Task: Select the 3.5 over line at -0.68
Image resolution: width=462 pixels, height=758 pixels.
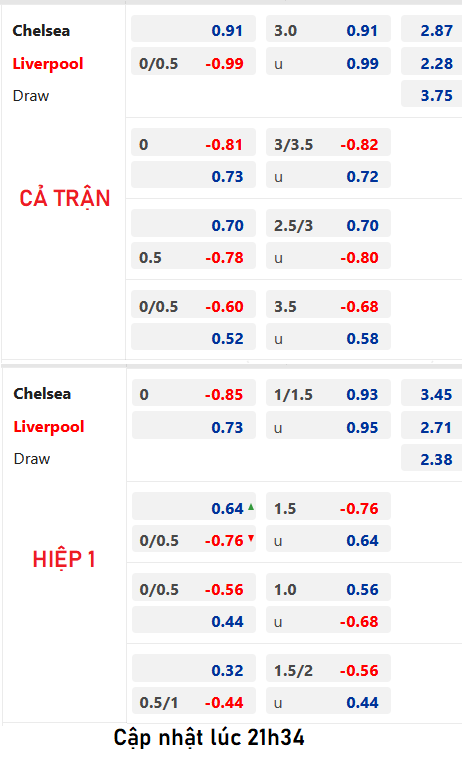Action: [328, 306]
